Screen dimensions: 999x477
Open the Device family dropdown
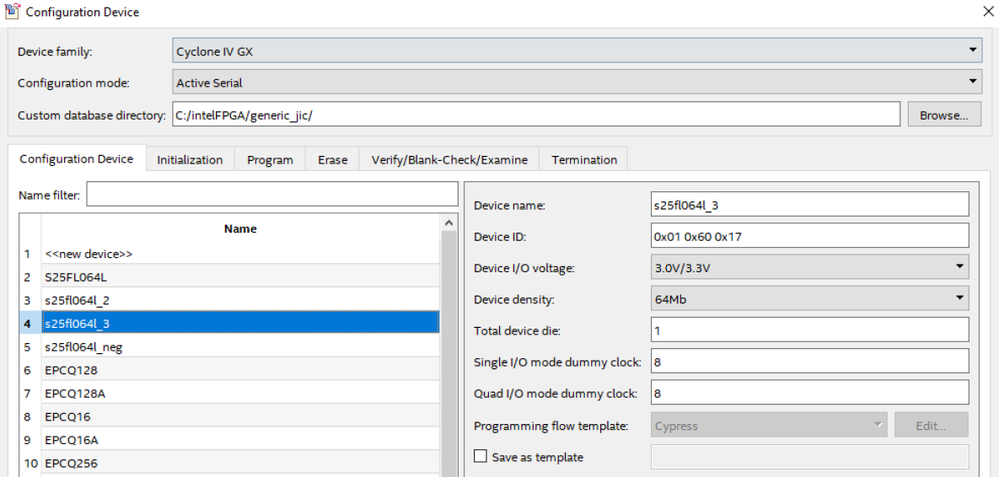point(577,51)
